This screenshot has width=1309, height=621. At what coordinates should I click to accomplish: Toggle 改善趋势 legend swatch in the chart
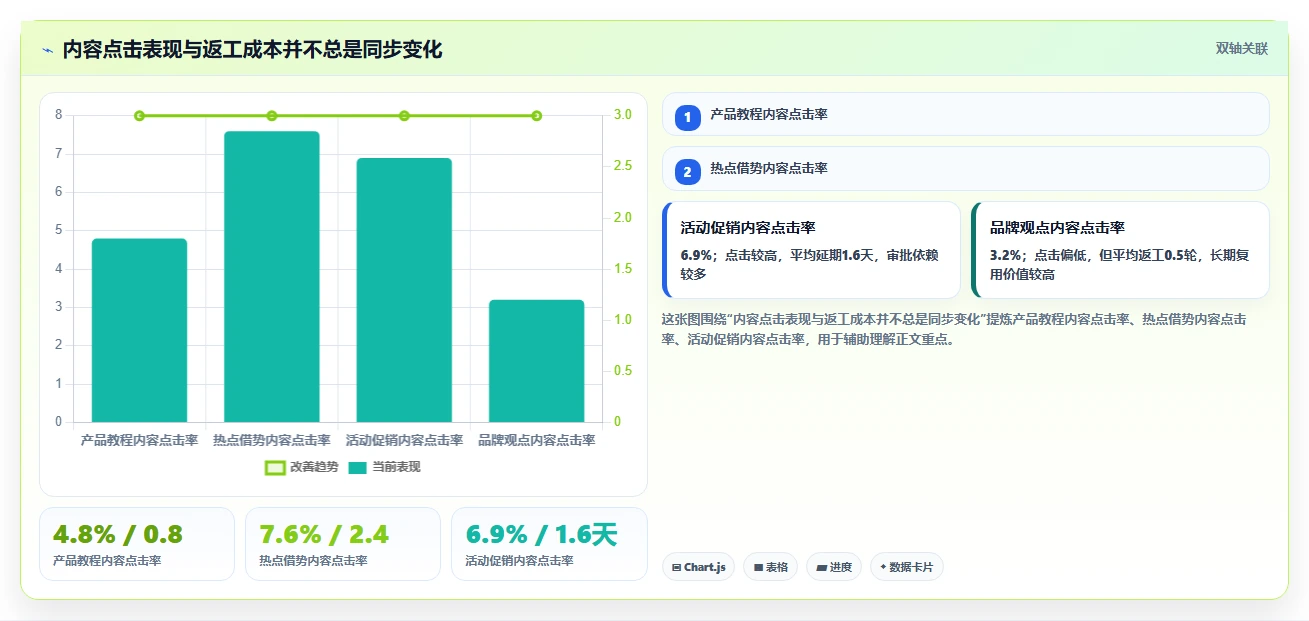(x=275, y=468)
